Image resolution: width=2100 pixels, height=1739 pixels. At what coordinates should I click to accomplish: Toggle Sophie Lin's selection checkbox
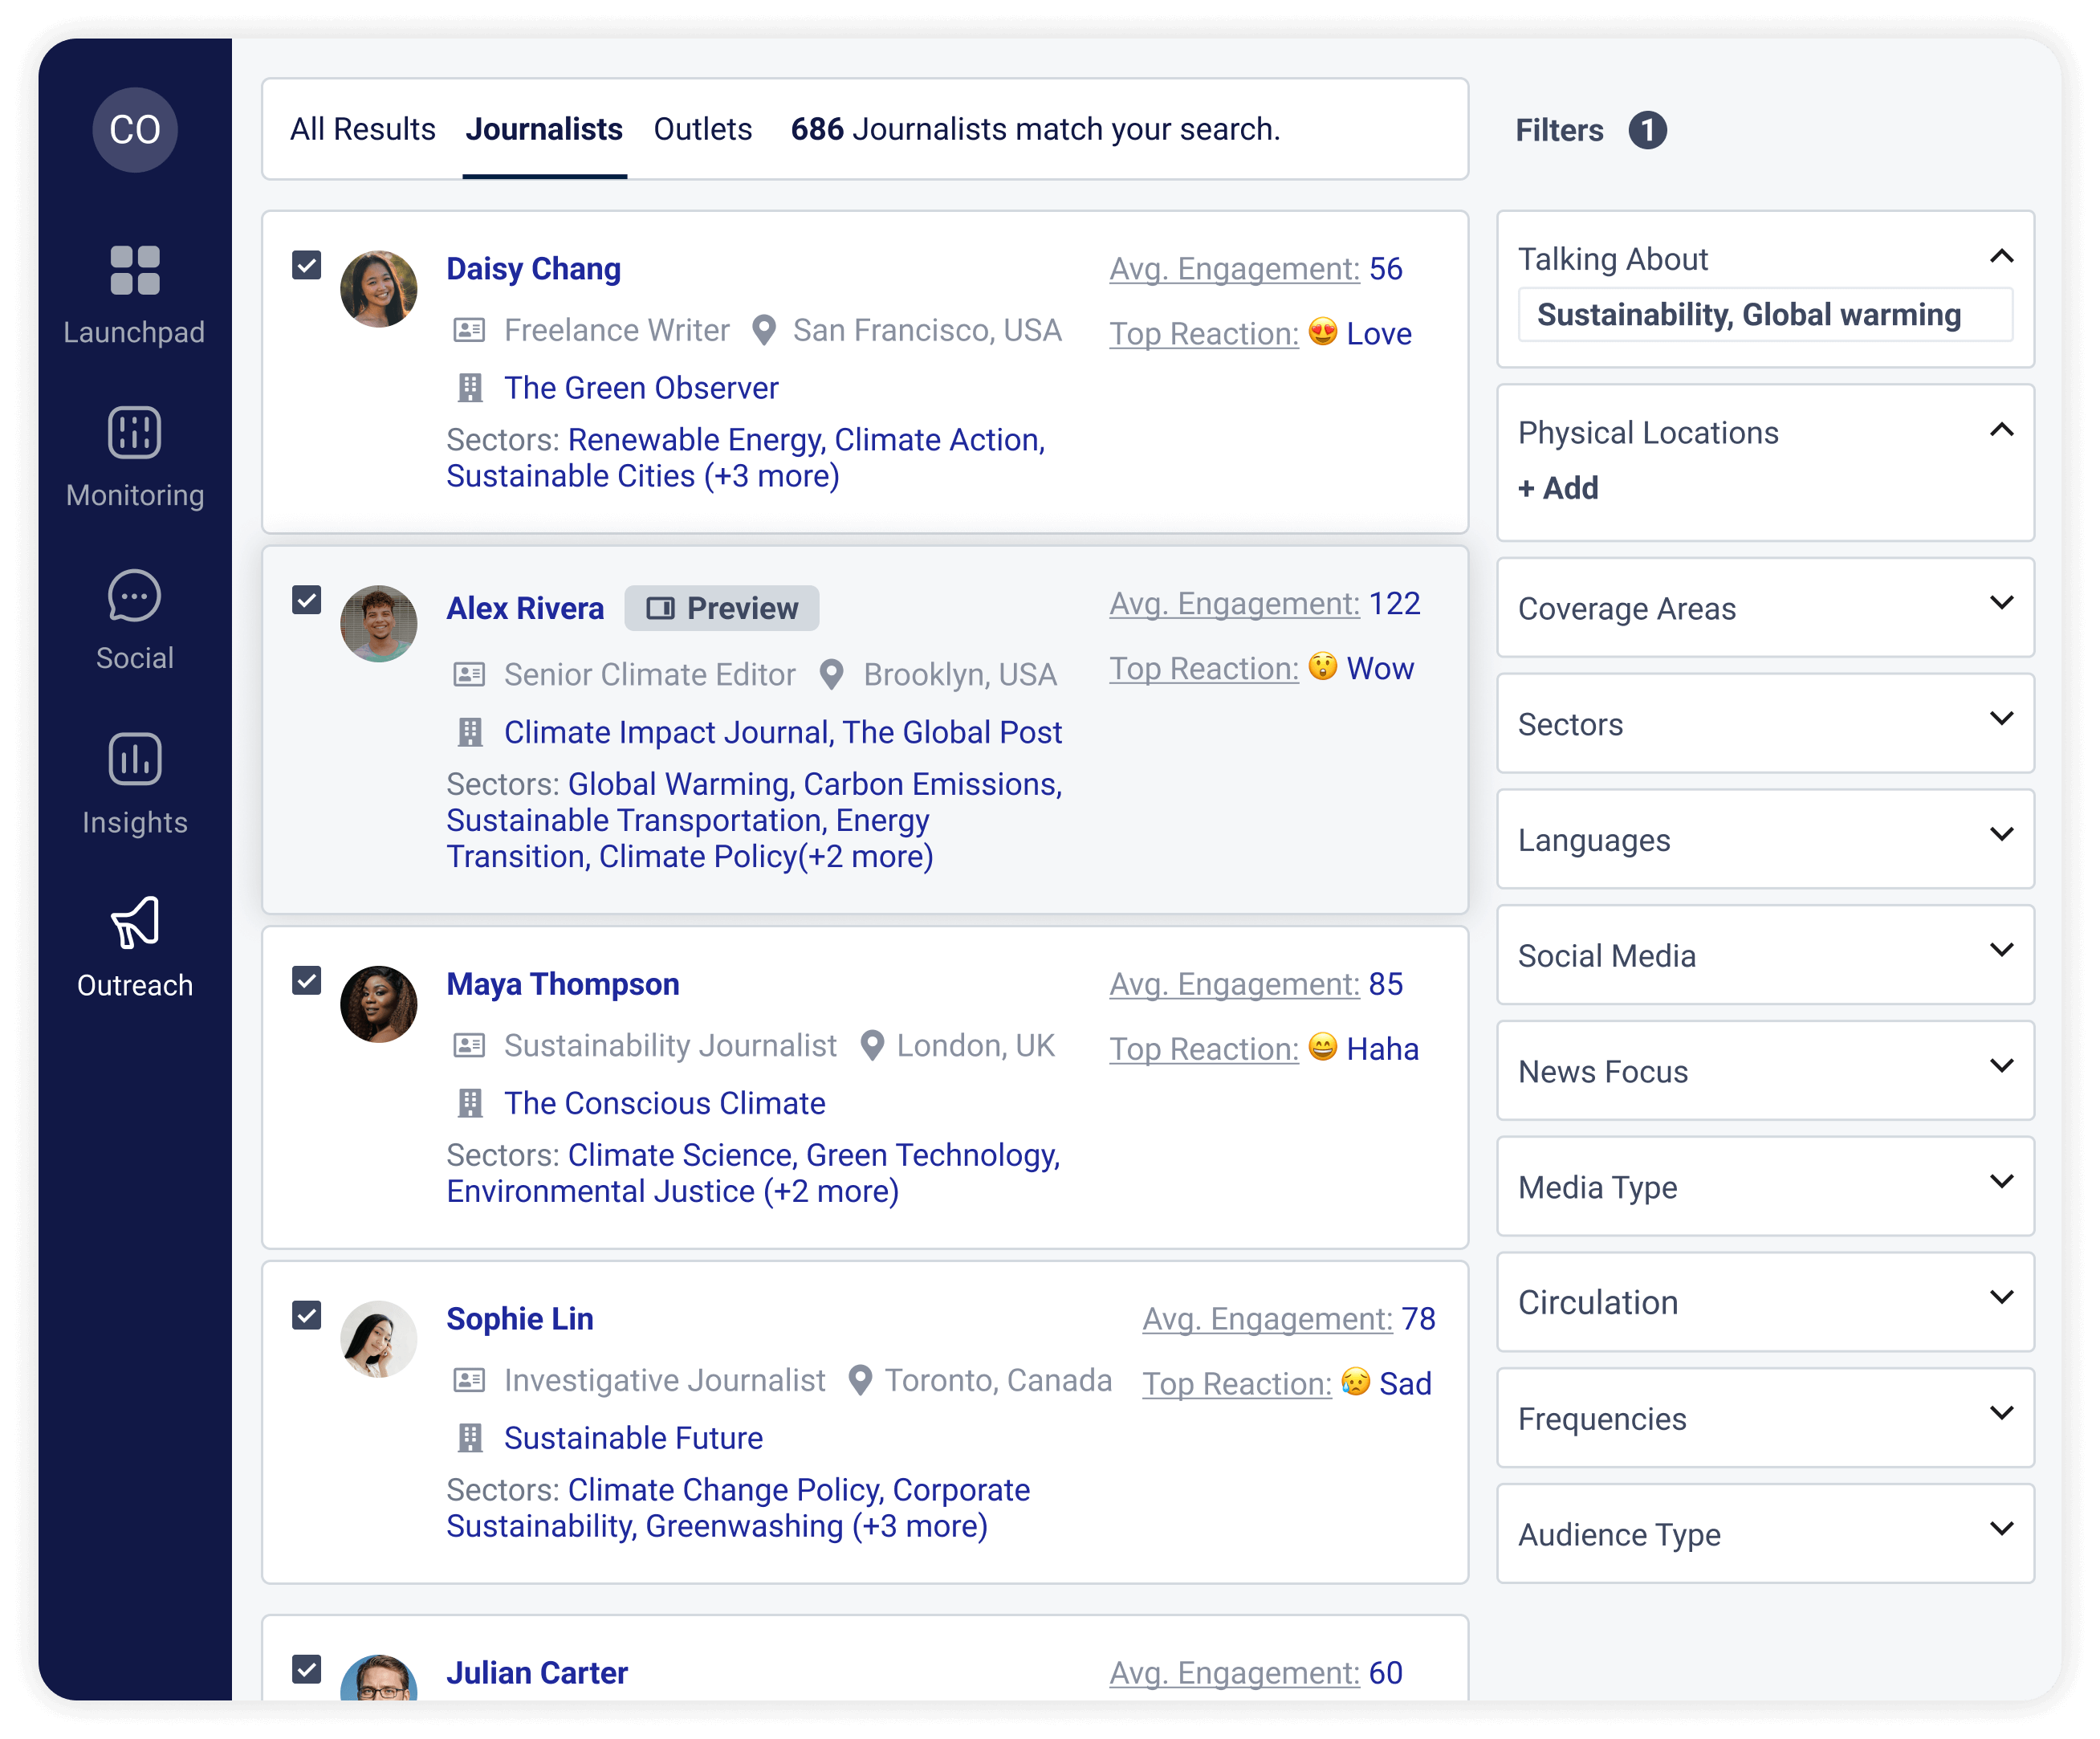click(x=307, y=1315)
